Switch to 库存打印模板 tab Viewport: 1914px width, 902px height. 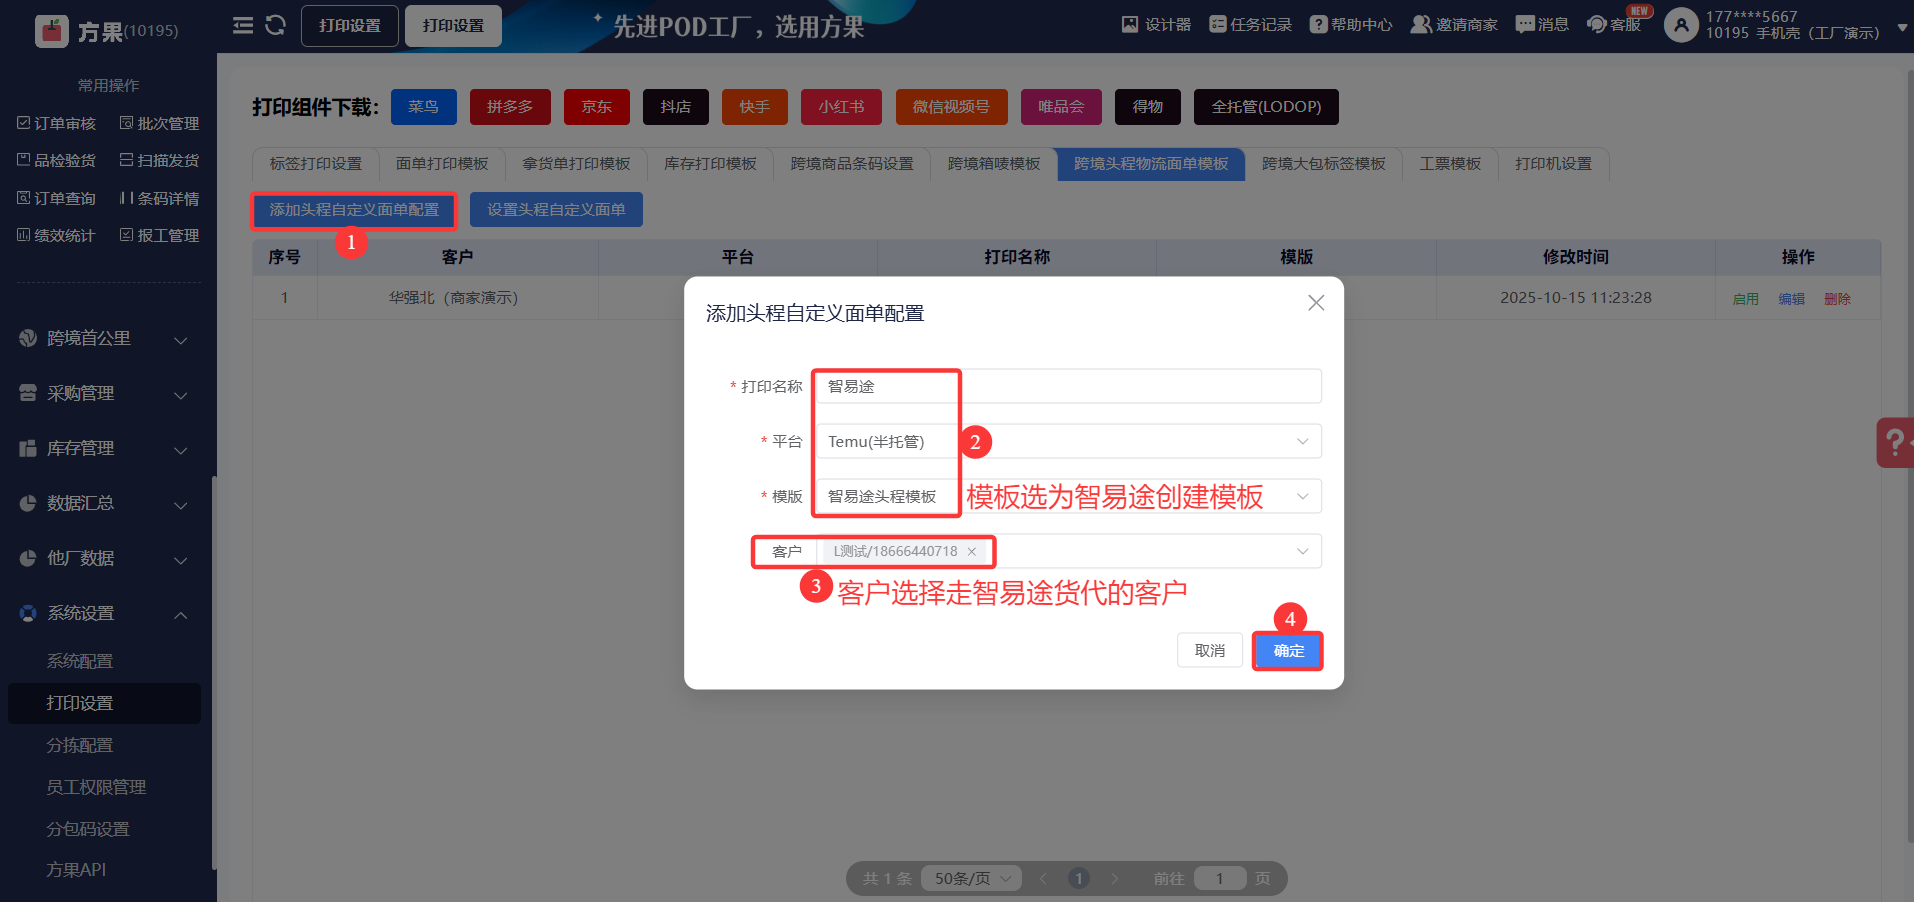pyautogui.click(x=710, y=164)
